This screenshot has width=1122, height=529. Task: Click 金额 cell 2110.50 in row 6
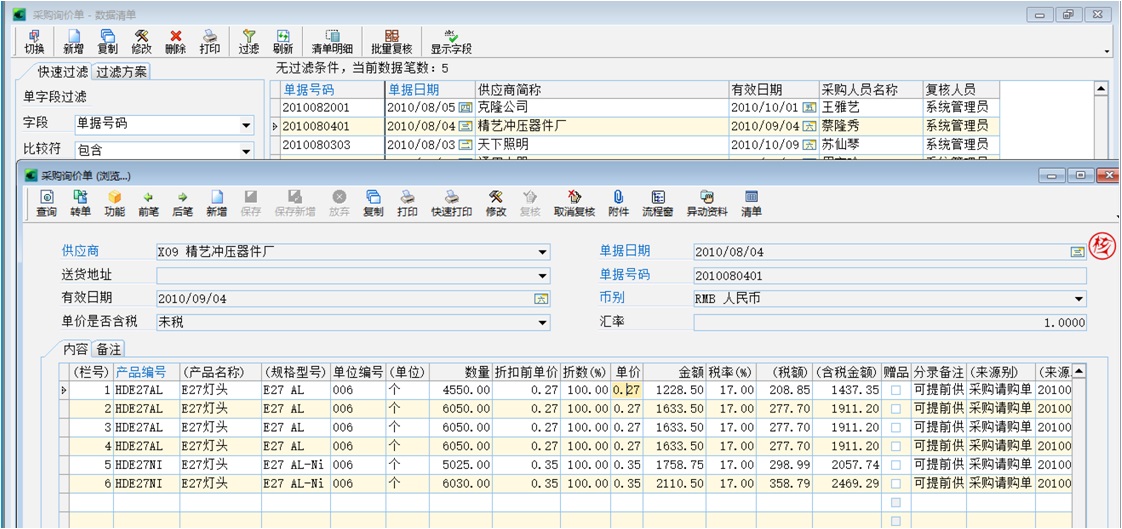[x=675, y=484]
